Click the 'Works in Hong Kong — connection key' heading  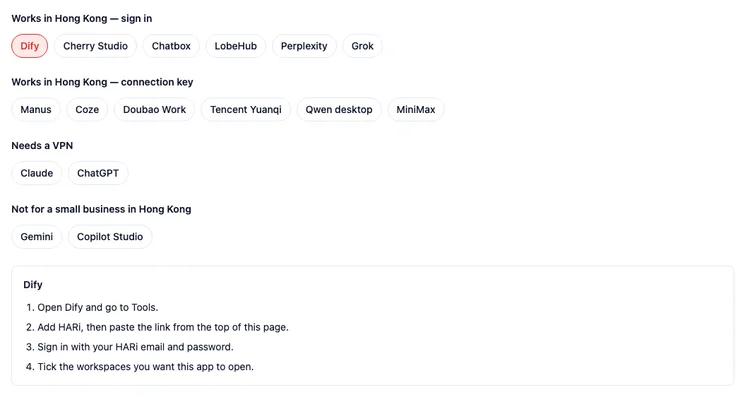click(x=102, y=82)
